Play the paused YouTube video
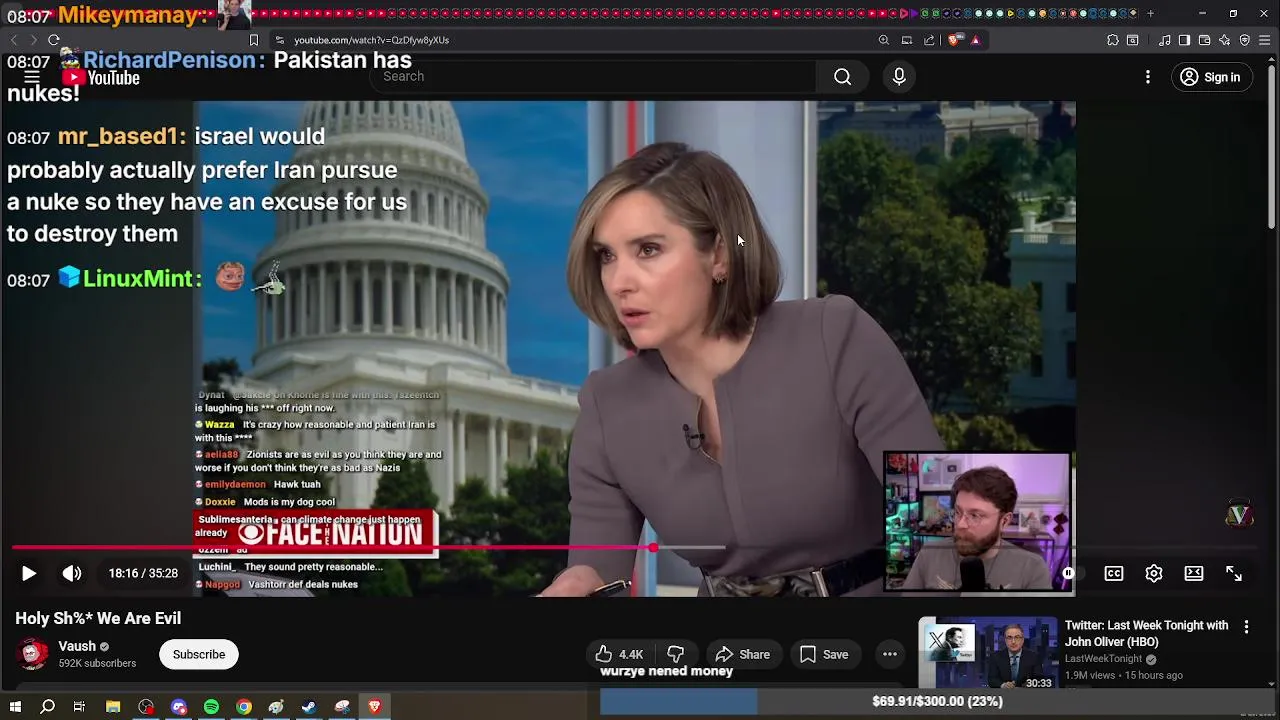Viewport: 1280px width, 720px height. click(28, 573)
